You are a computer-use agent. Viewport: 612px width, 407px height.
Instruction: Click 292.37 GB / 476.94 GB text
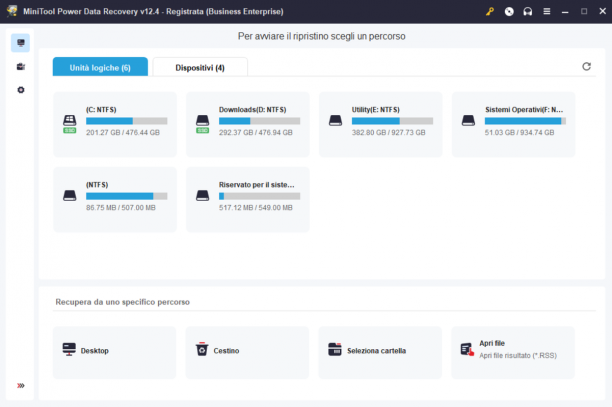point(255,133)
